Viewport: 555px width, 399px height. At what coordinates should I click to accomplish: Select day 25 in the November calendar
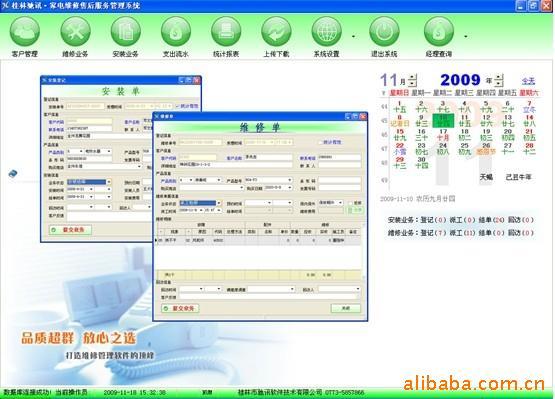click(x=464, y=148)
